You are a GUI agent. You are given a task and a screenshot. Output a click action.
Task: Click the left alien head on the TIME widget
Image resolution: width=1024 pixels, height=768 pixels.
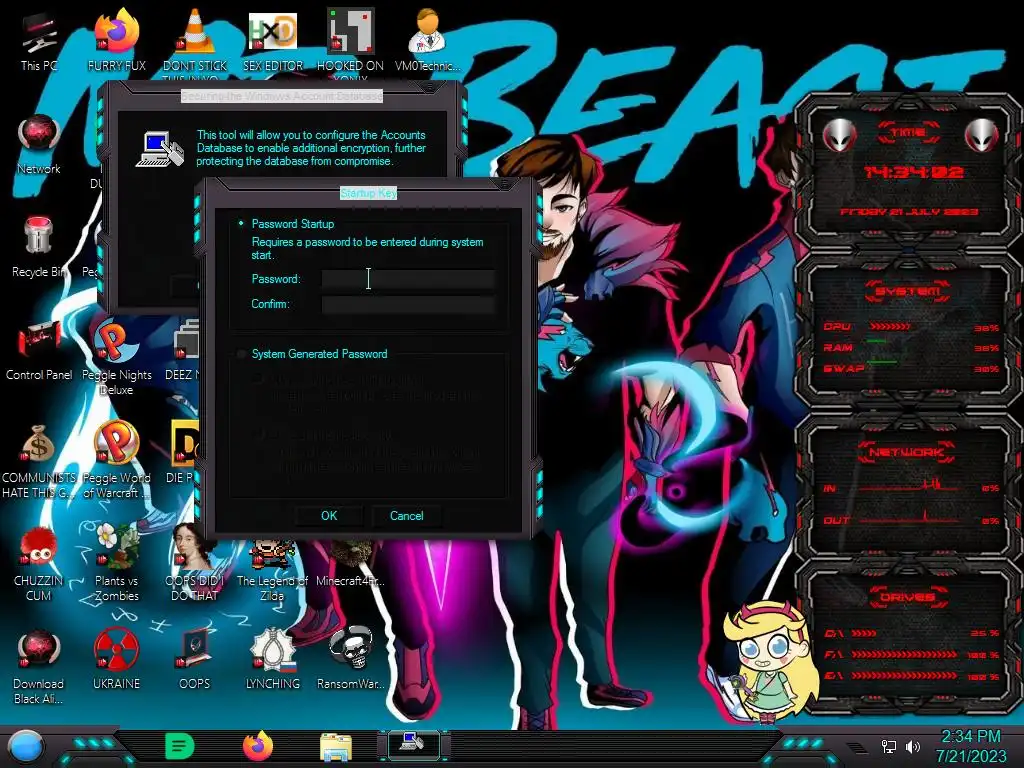pos(839,136)
